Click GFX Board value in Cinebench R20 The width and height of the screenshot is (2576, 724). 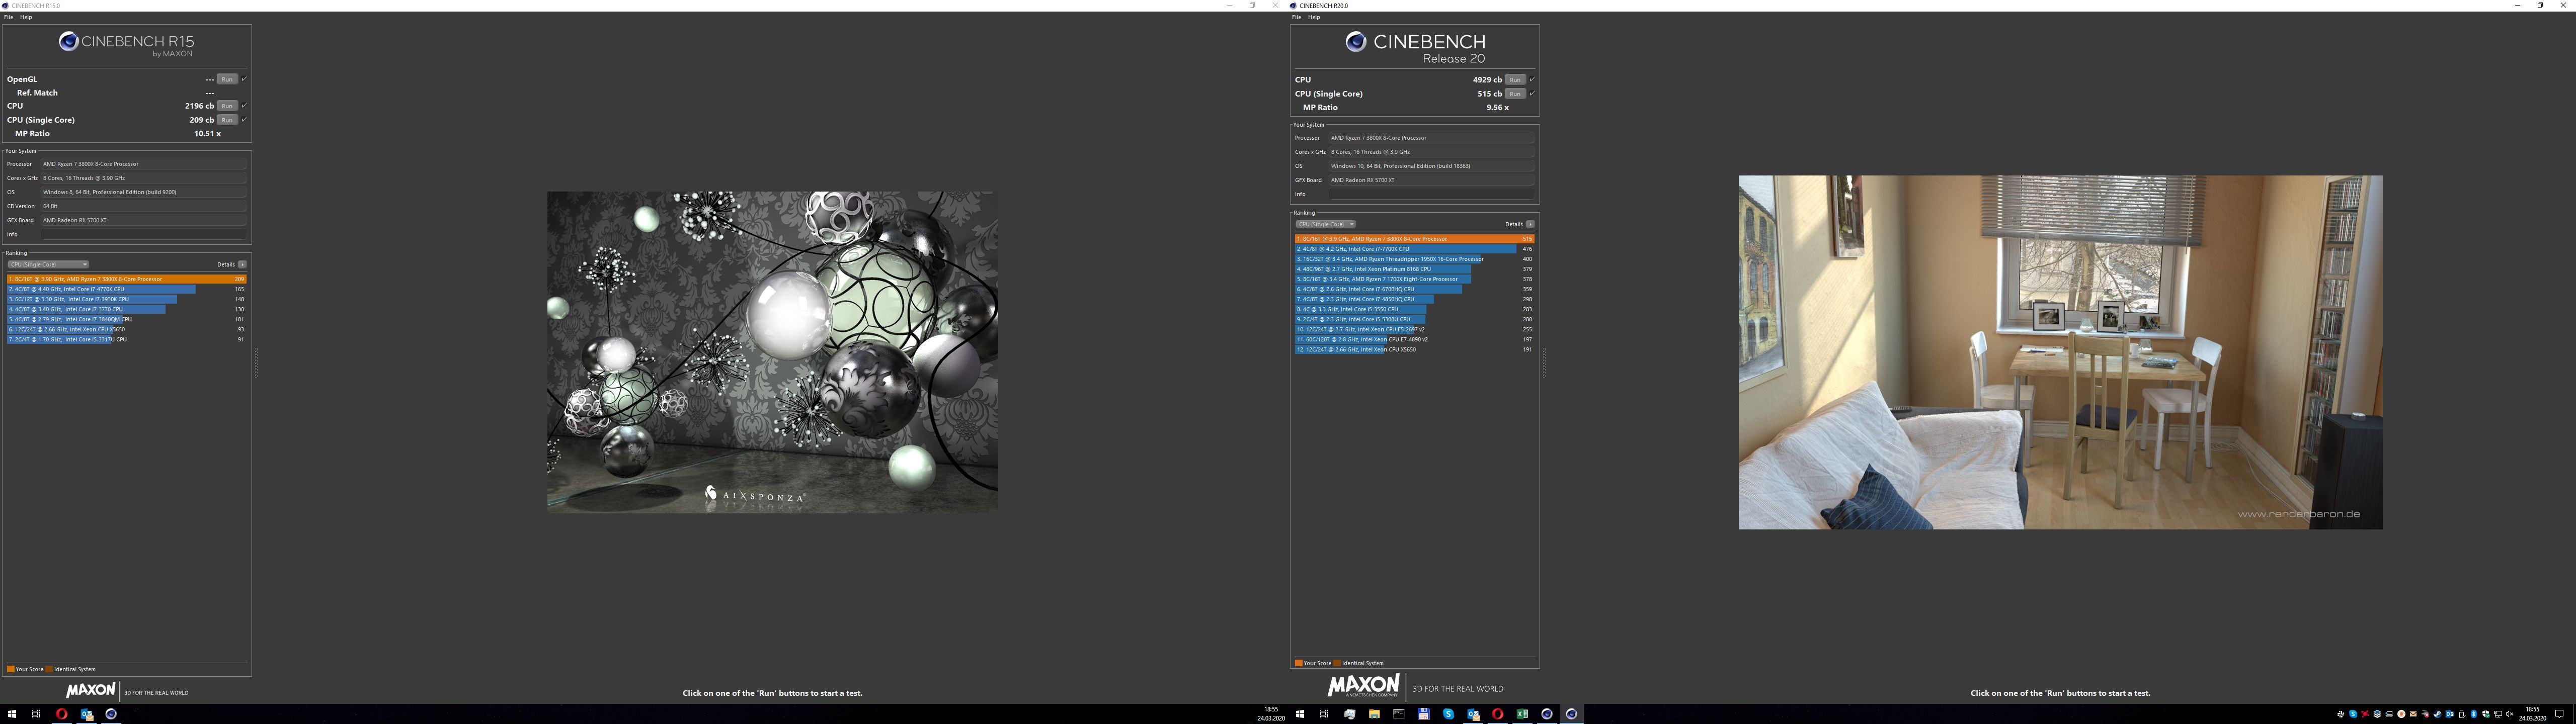[x=1431, y=180]
